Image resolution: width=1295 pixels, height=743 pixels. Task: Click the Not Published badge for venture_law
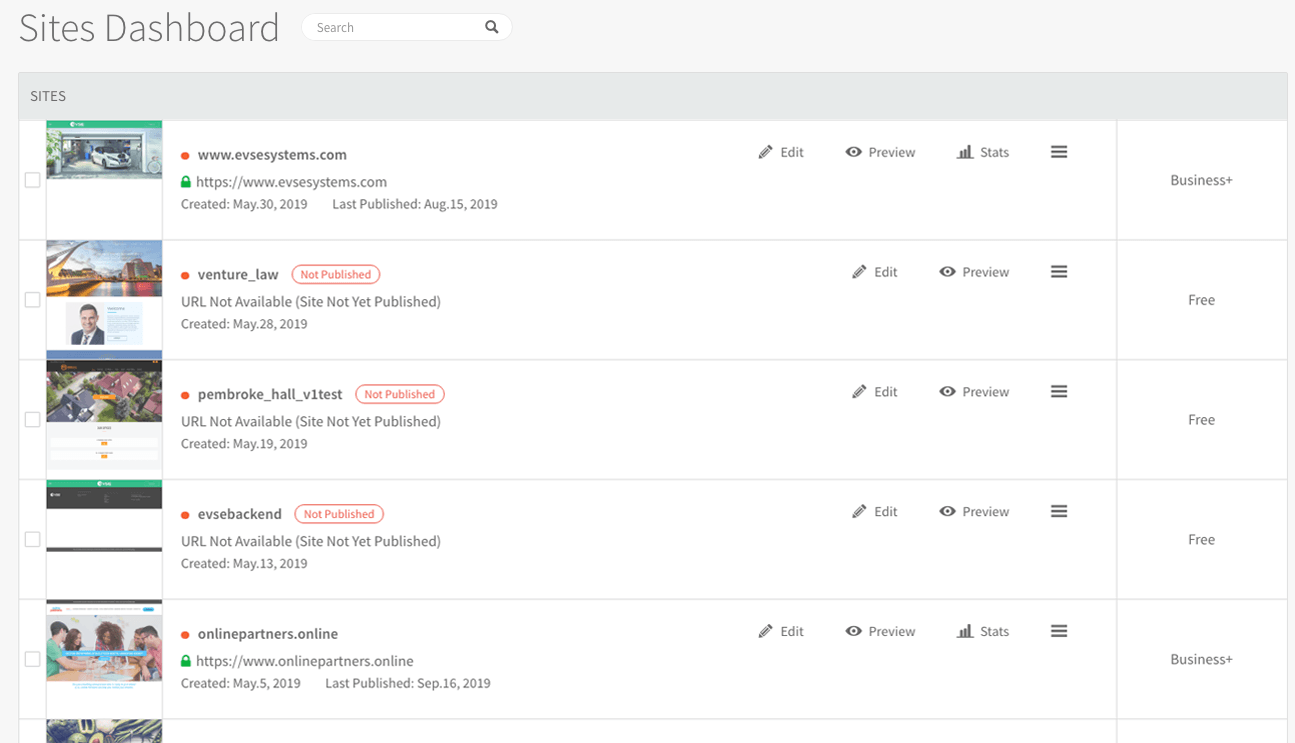coord(336,274)
